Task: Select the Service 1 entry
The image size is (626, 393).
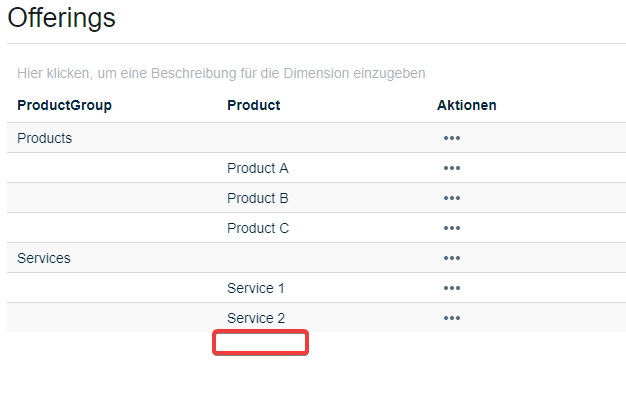Action: pos(256,288)
